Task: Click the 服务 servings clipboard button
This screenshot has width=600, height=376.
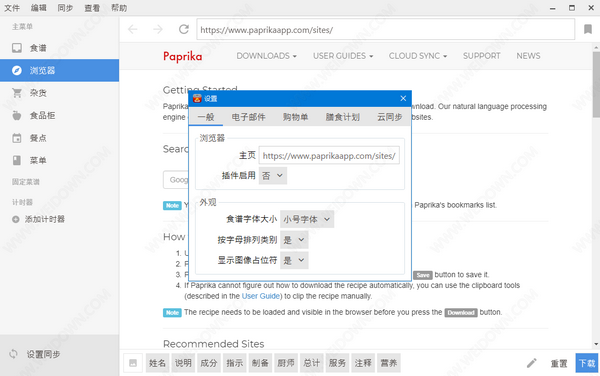Action: coord(337,363)
